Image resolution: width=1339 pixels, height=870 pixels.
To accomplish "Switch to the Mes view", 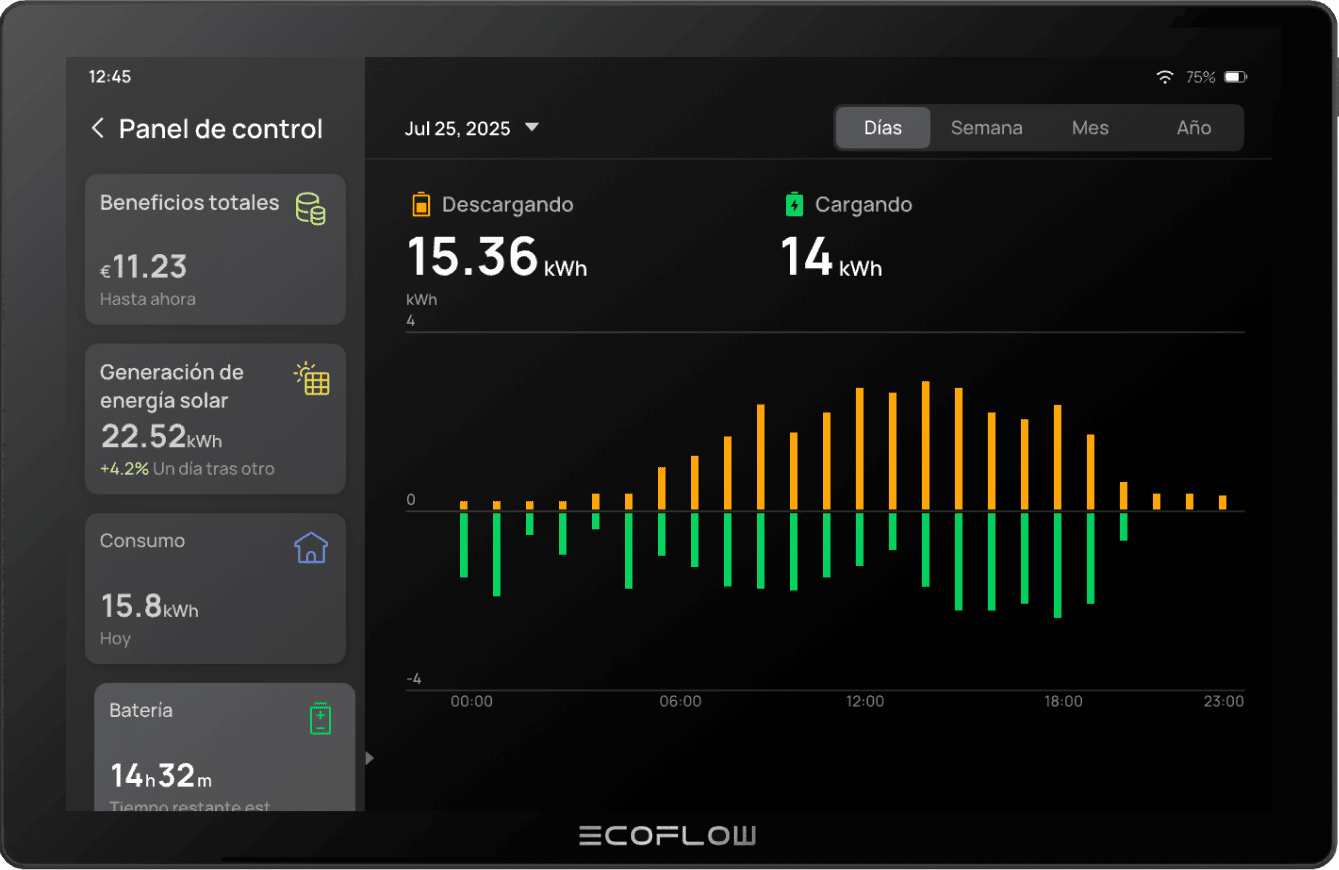I will click(1090, 128).
